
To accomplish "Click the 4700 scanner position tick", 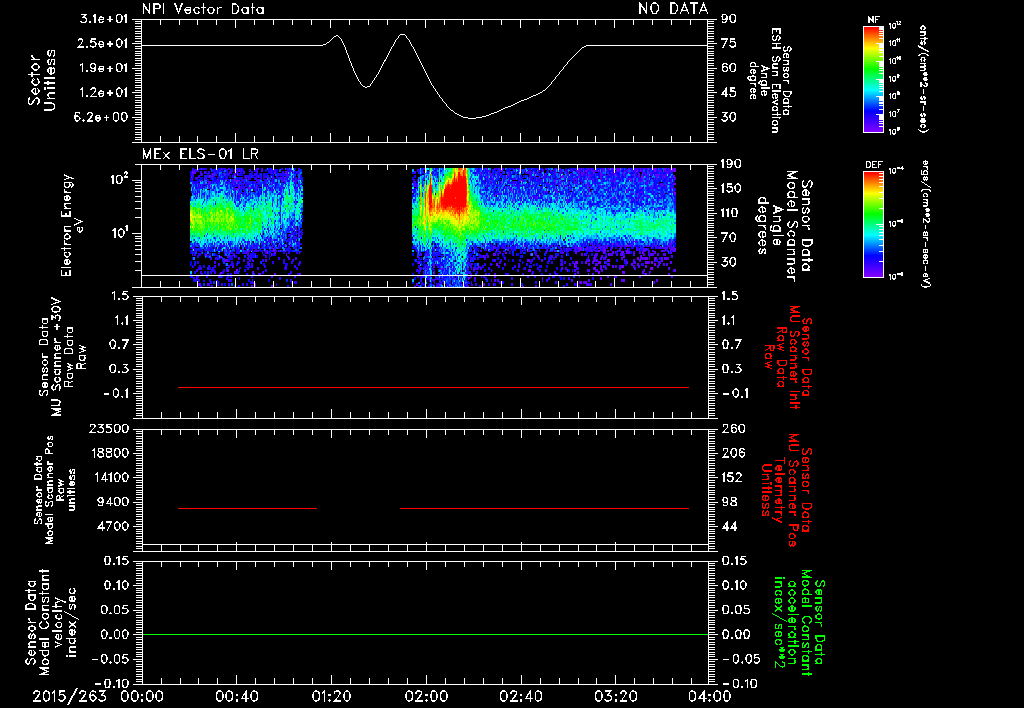I will (112, 526).
